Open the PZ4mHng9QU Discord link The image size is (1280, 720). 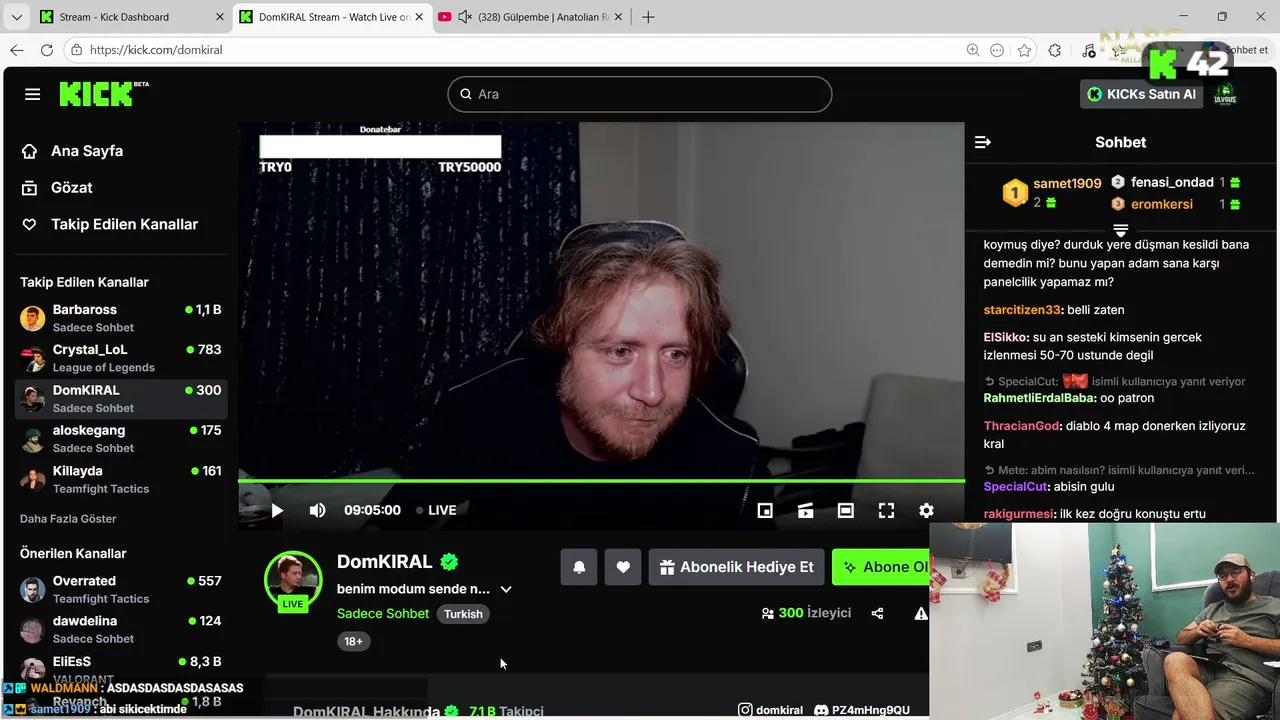tap(862, 710)
